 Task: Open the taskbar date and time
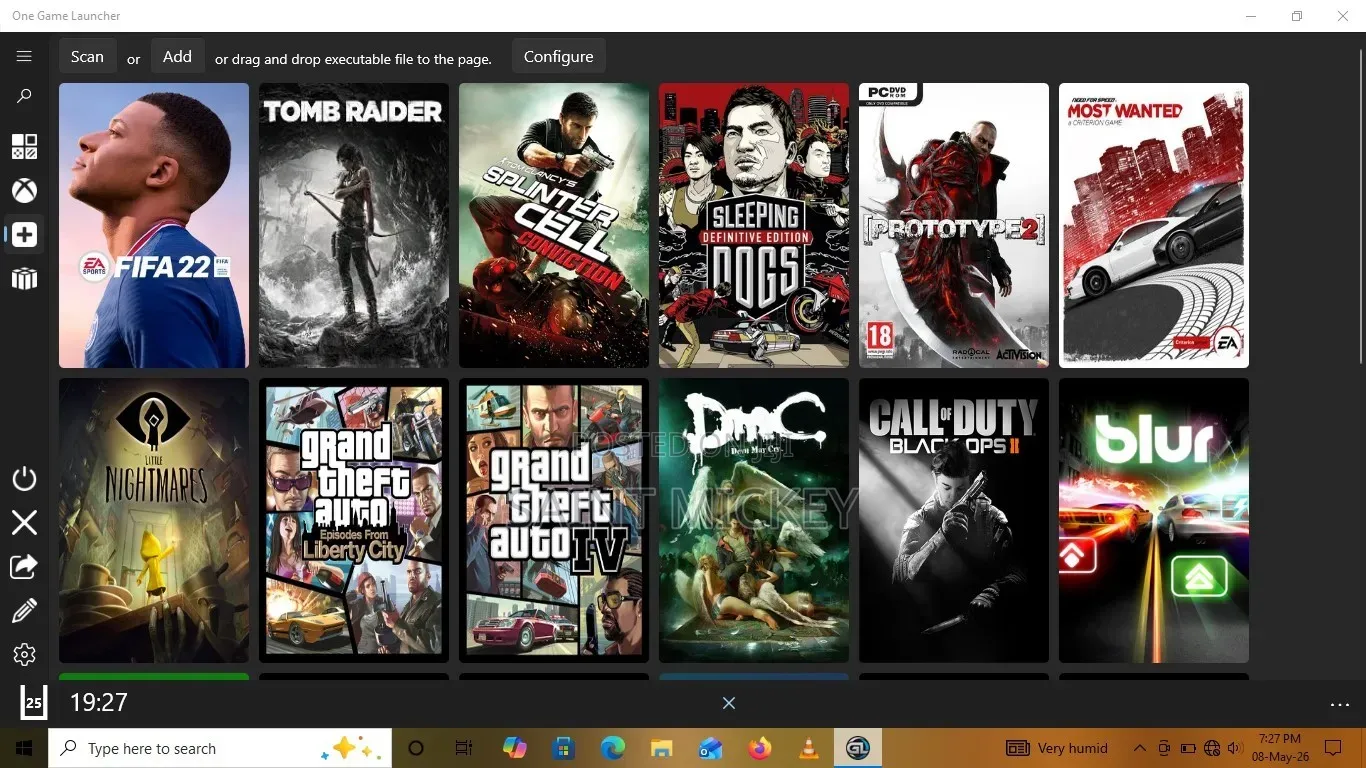coord(1280,748)
